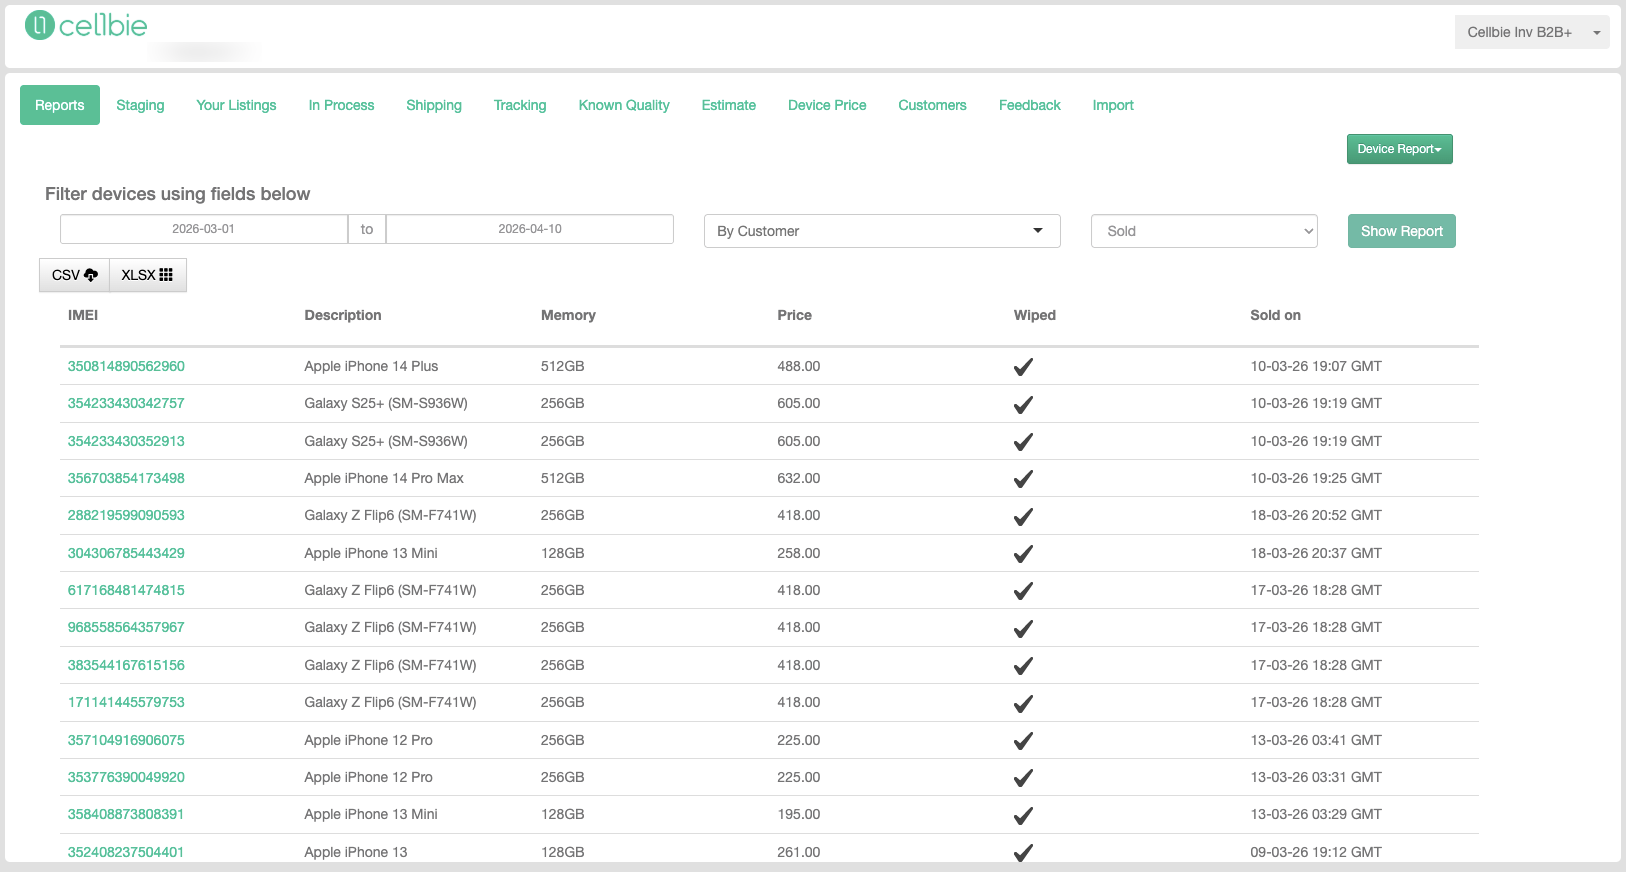Screen dimensions: 1626x872
Task: Open IMEI link 358408873808391
Action: click(x=126, y=814)
